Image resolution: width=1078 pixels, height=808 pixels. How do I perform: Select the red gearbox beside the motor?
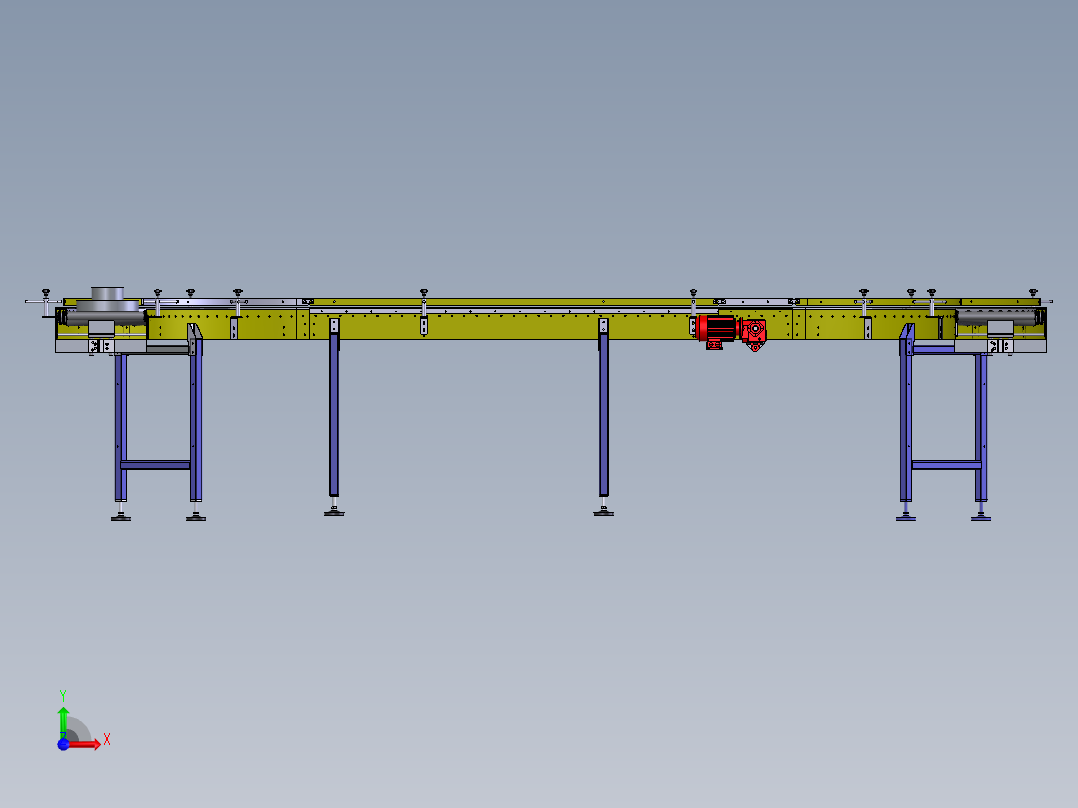coord(755,331)
